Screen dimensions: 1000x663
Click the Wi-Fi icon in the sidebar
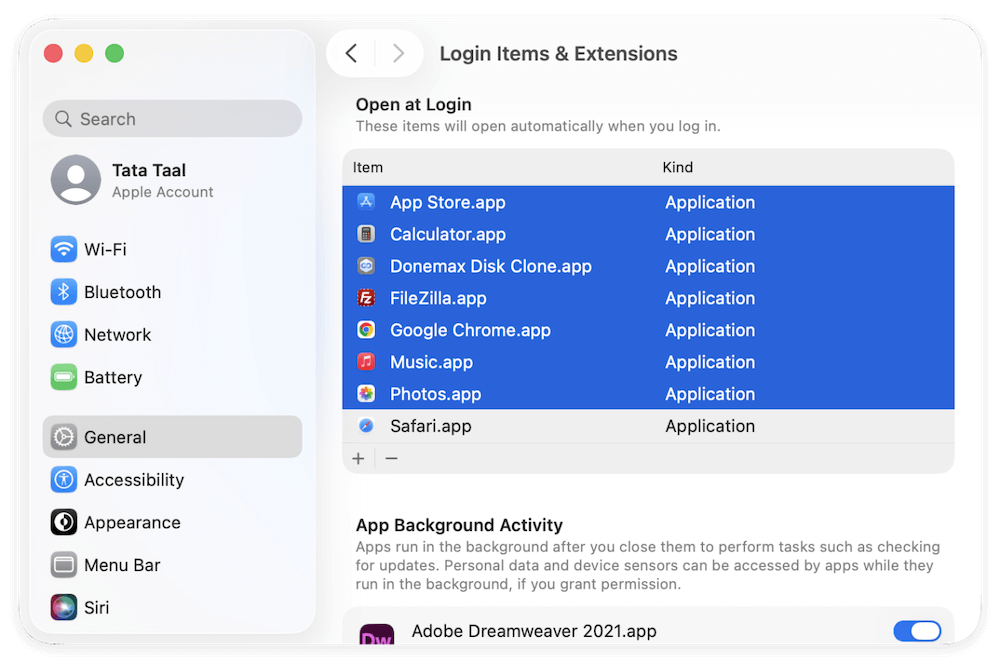63,249
